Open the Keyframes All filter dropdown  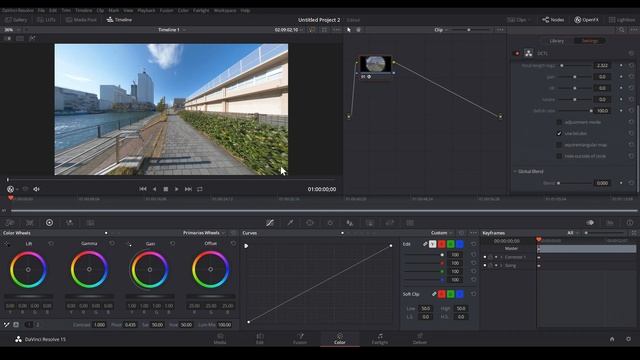click(x=573, y=233)
